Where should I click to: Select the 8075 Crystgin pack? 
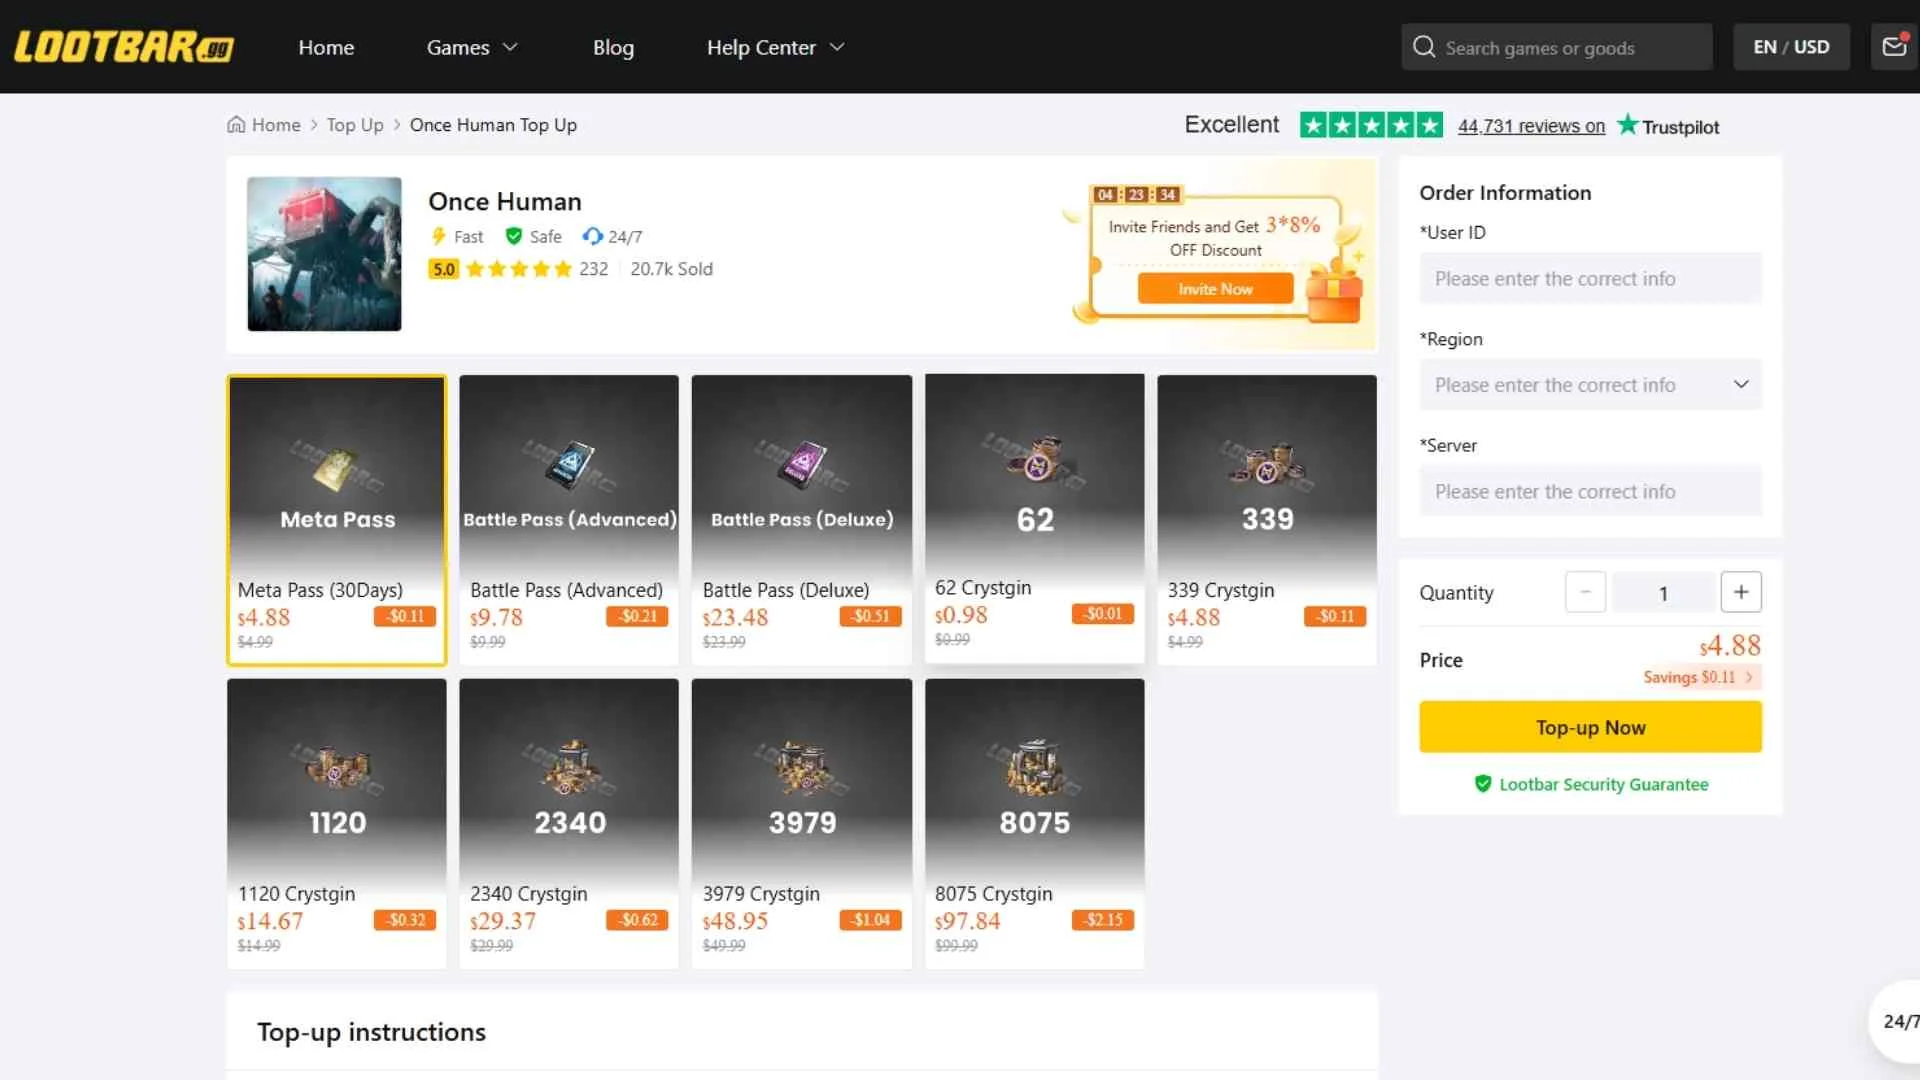tap(1035, 824)
